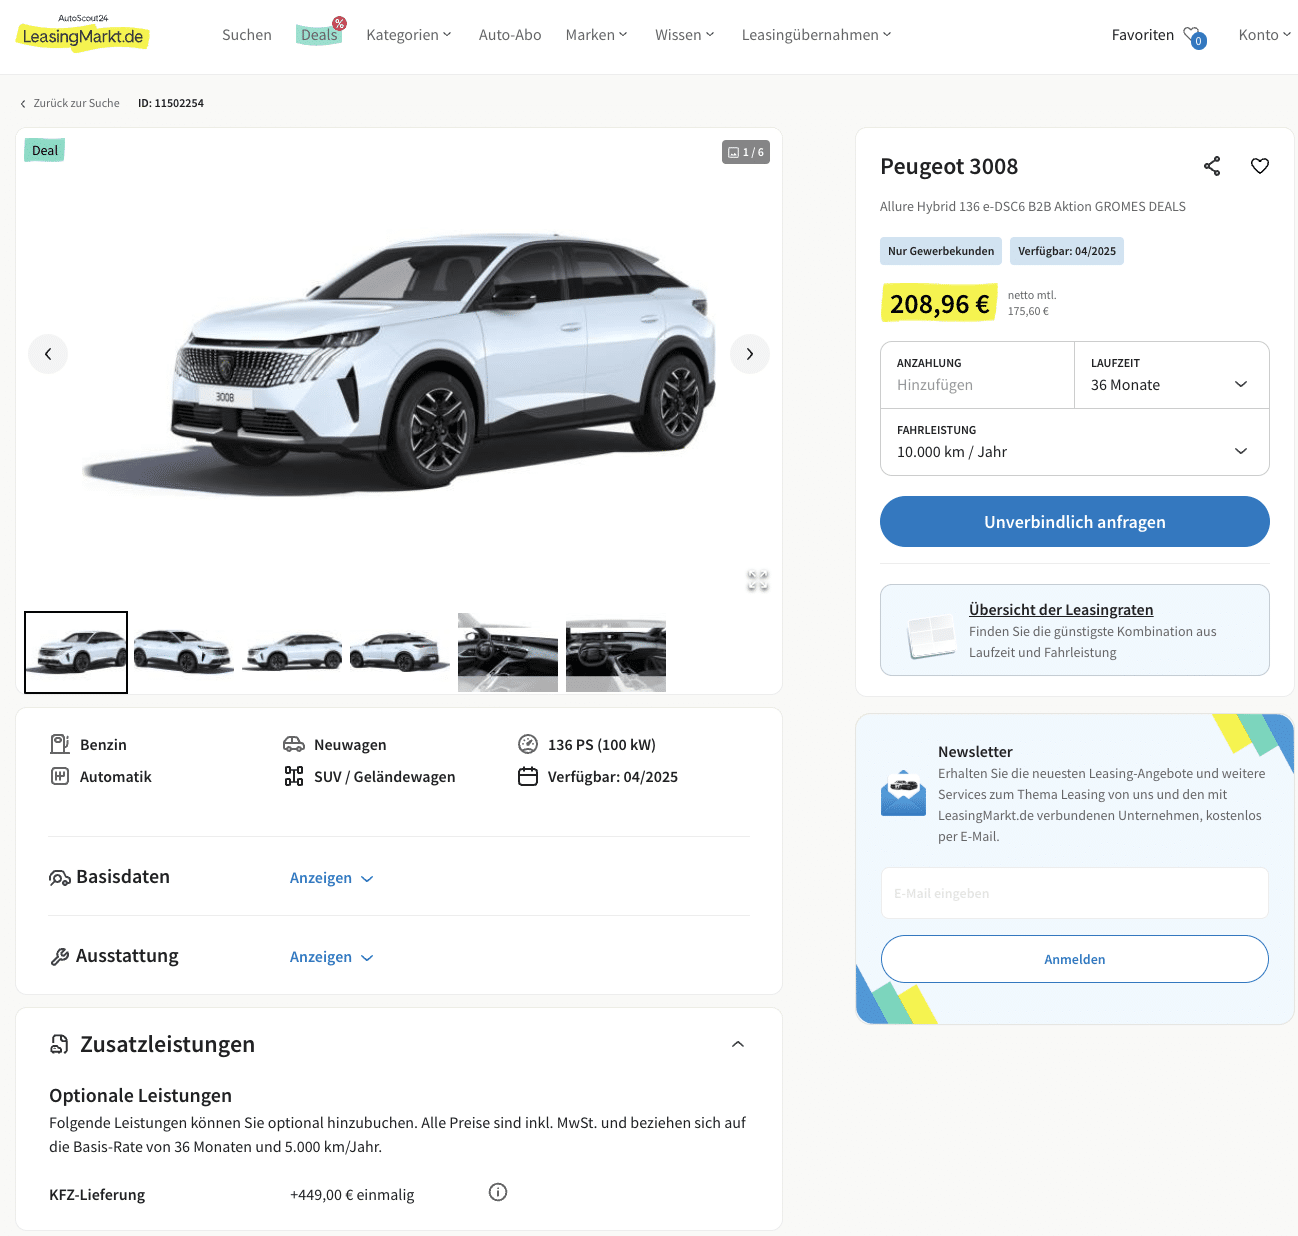Click the Deal badge on image
The height and width of the screenshot is (1236, 1298).
(x=45, y=151)
